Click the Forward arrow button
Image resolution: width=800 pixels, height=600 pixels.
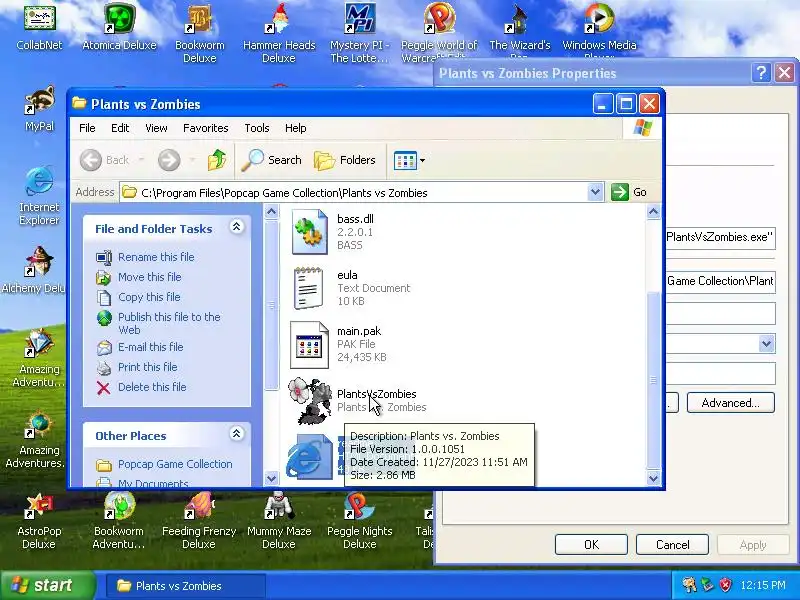(169, 160)
